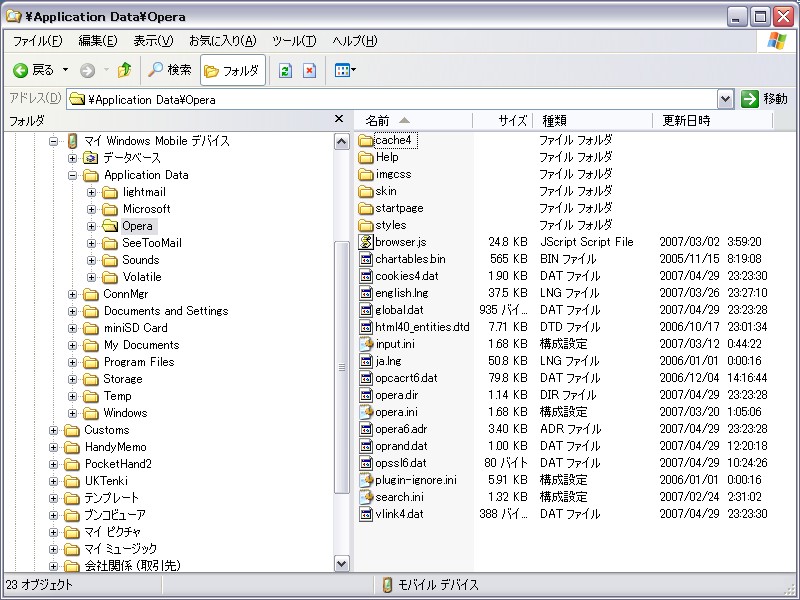Viewport: 800px width, 600px height.
Task: Sort by the 名前 column header
Action: (x=413, y=121)
